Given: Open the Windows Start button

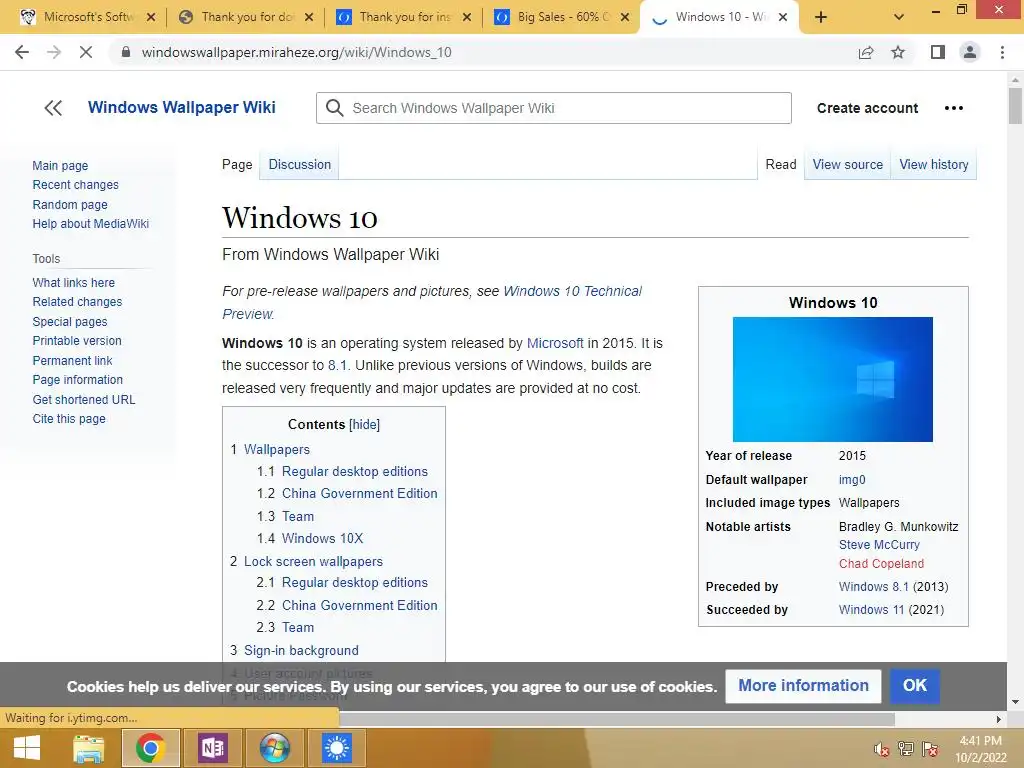Looking at the screenshot, I should click(x=27, y=748).
